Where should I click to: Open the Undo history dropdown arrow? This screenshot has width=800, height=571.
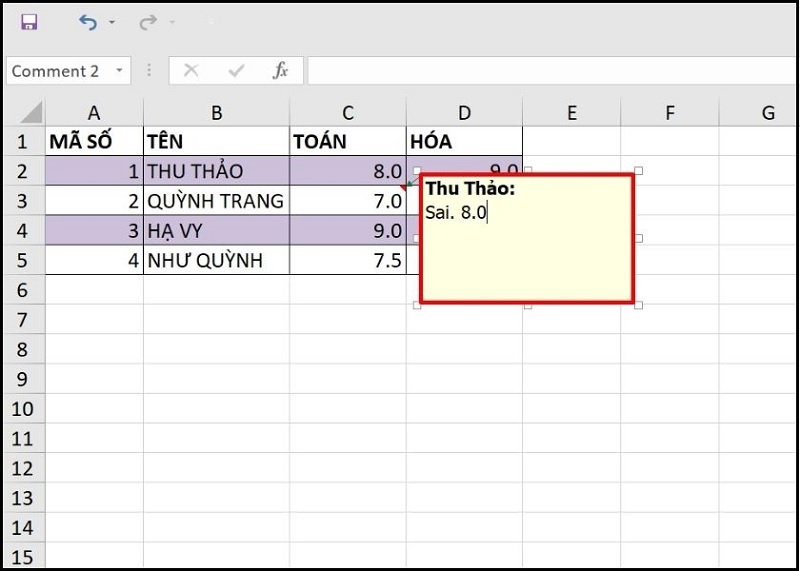click(112, 23)
